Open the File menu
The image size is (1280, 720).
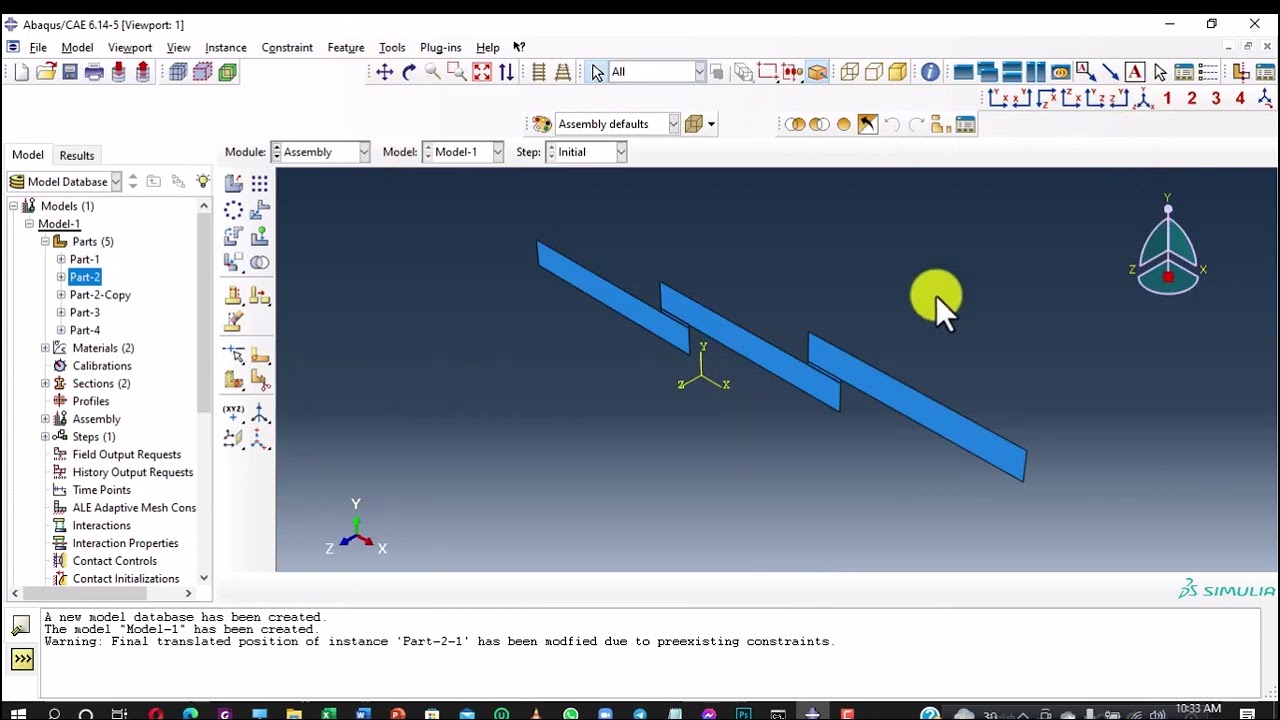[38, 47]
